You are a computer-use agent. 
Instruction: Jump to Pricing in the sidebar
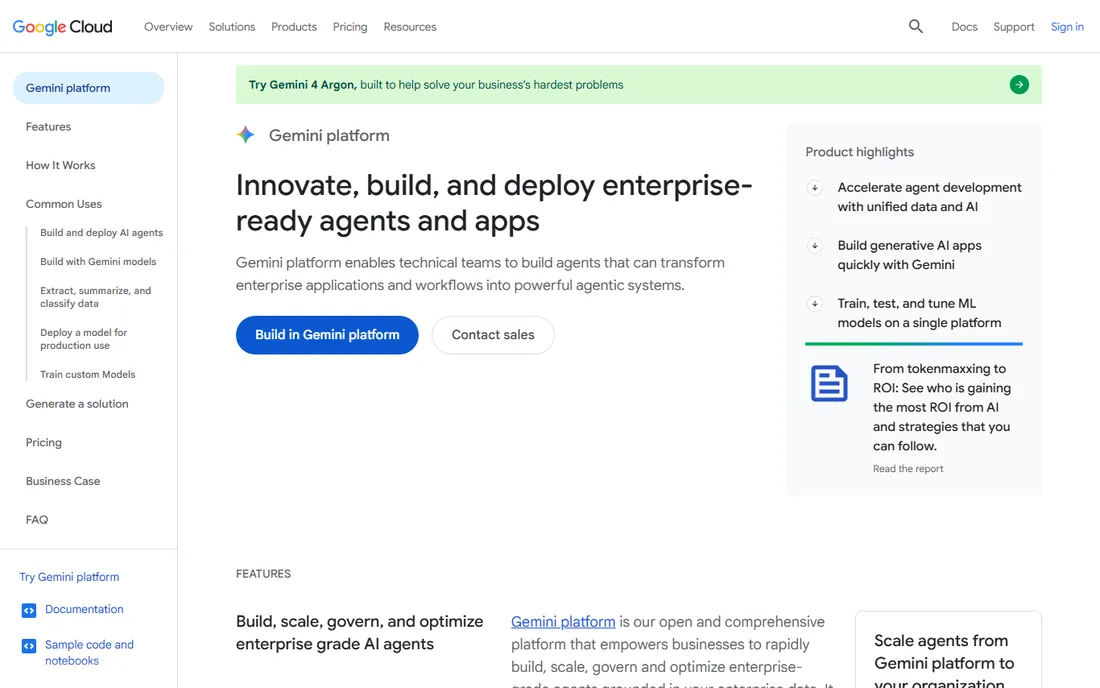coord(43,443)
